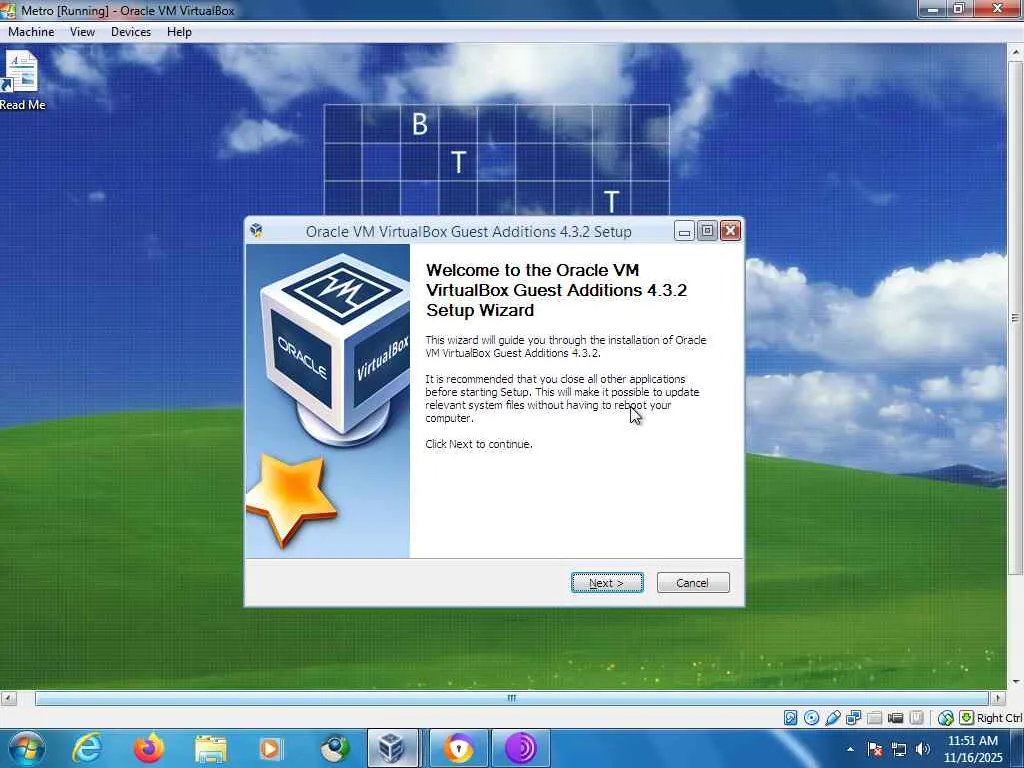
Task: Open Windows Media Player from the taskbar
Action: point(271,748)
